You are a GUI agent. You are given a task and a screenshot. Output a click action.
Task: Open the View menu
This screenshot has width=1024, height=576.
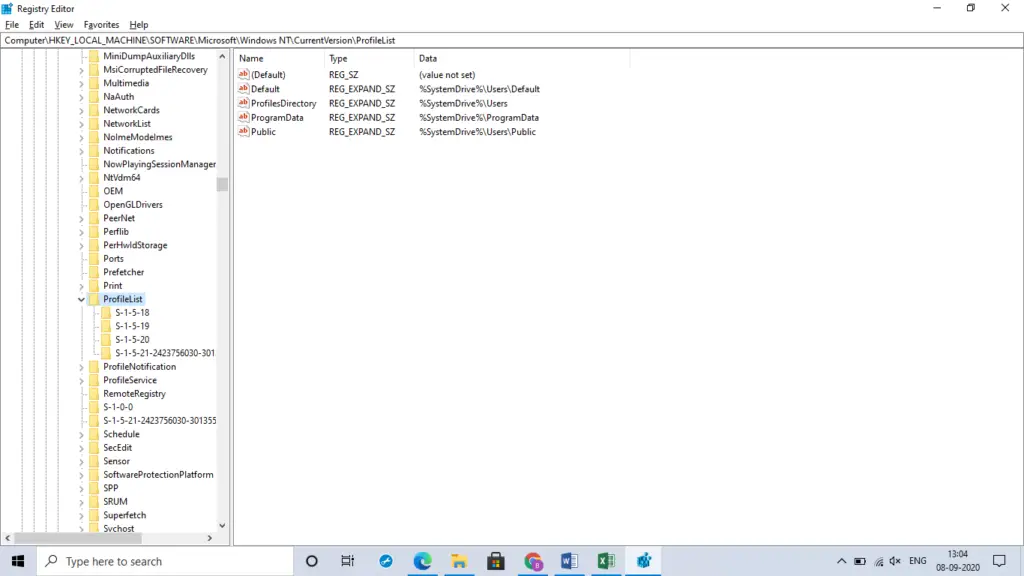pyautogui.click(x=63, y=25)
